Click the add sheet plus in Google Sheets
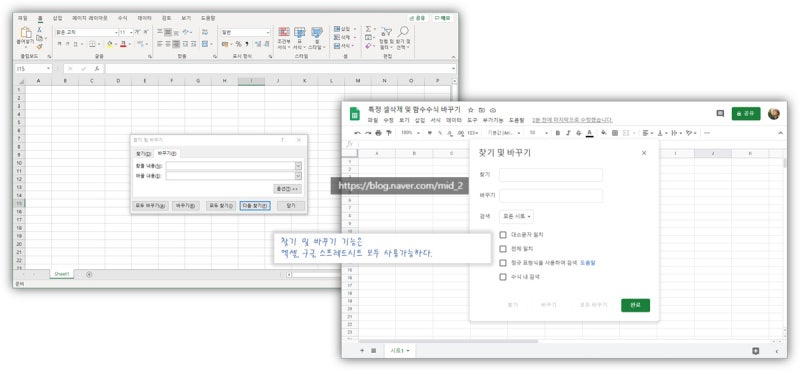The image size is (800, 371). coord(362,351)
